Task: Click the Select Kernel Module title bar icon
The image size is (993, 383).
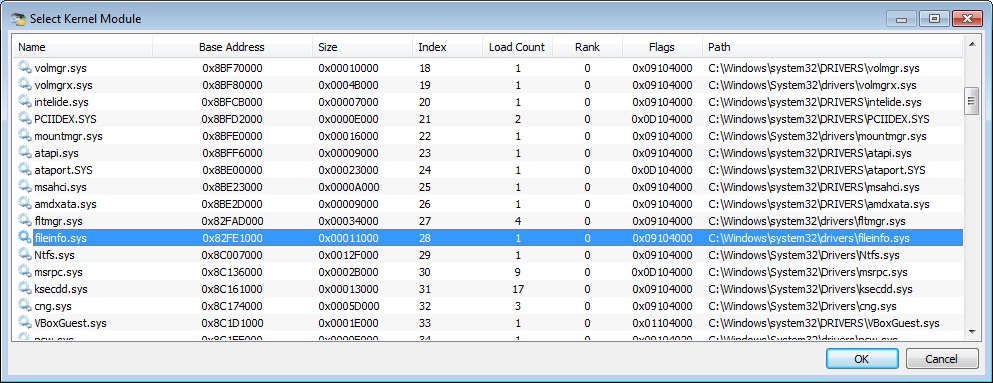Action: 18,19
